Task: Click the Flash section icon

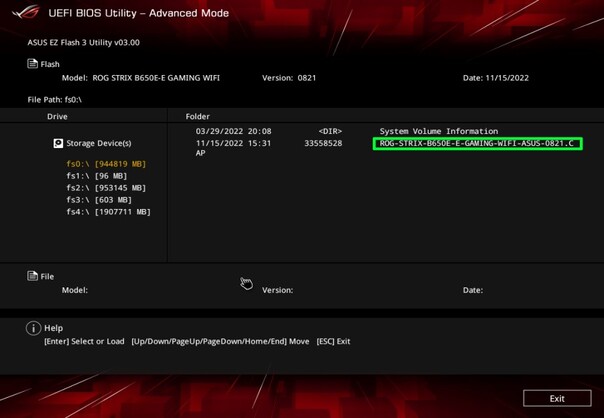Action: click(33, 63)
